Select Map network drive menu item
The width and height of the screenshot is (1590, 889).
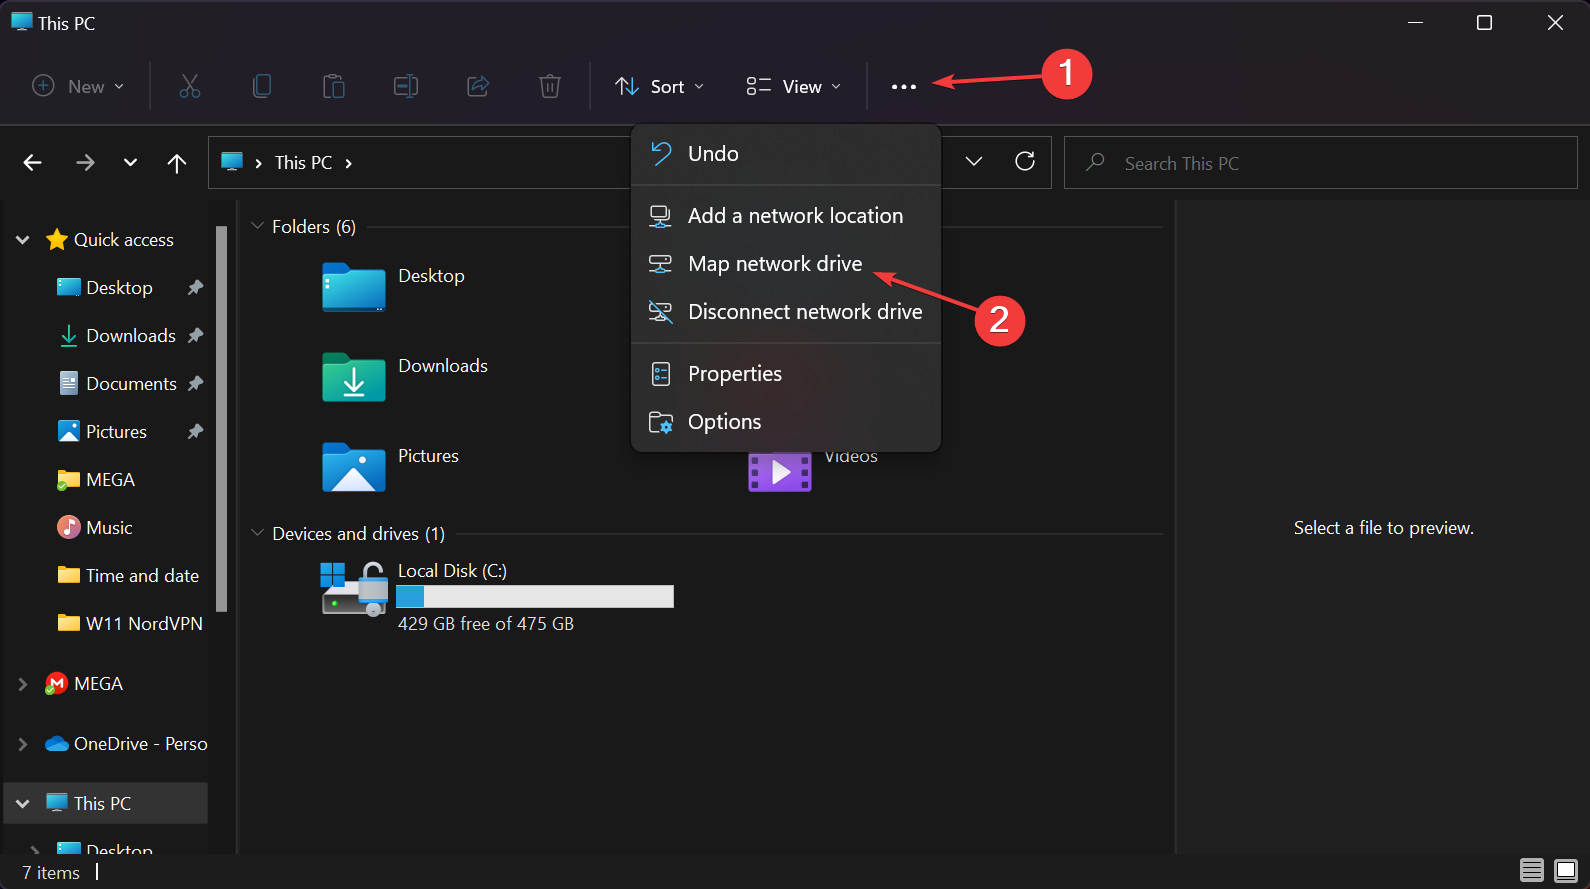pyautogui.click(x=786, y=264)
